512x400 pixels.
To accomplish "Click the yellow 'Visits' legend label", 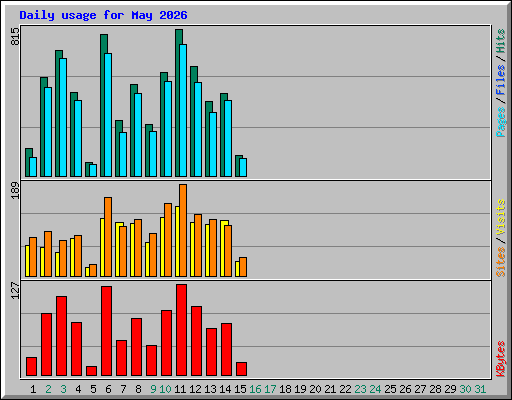I will pyautogui.click(x=500, y=217).
